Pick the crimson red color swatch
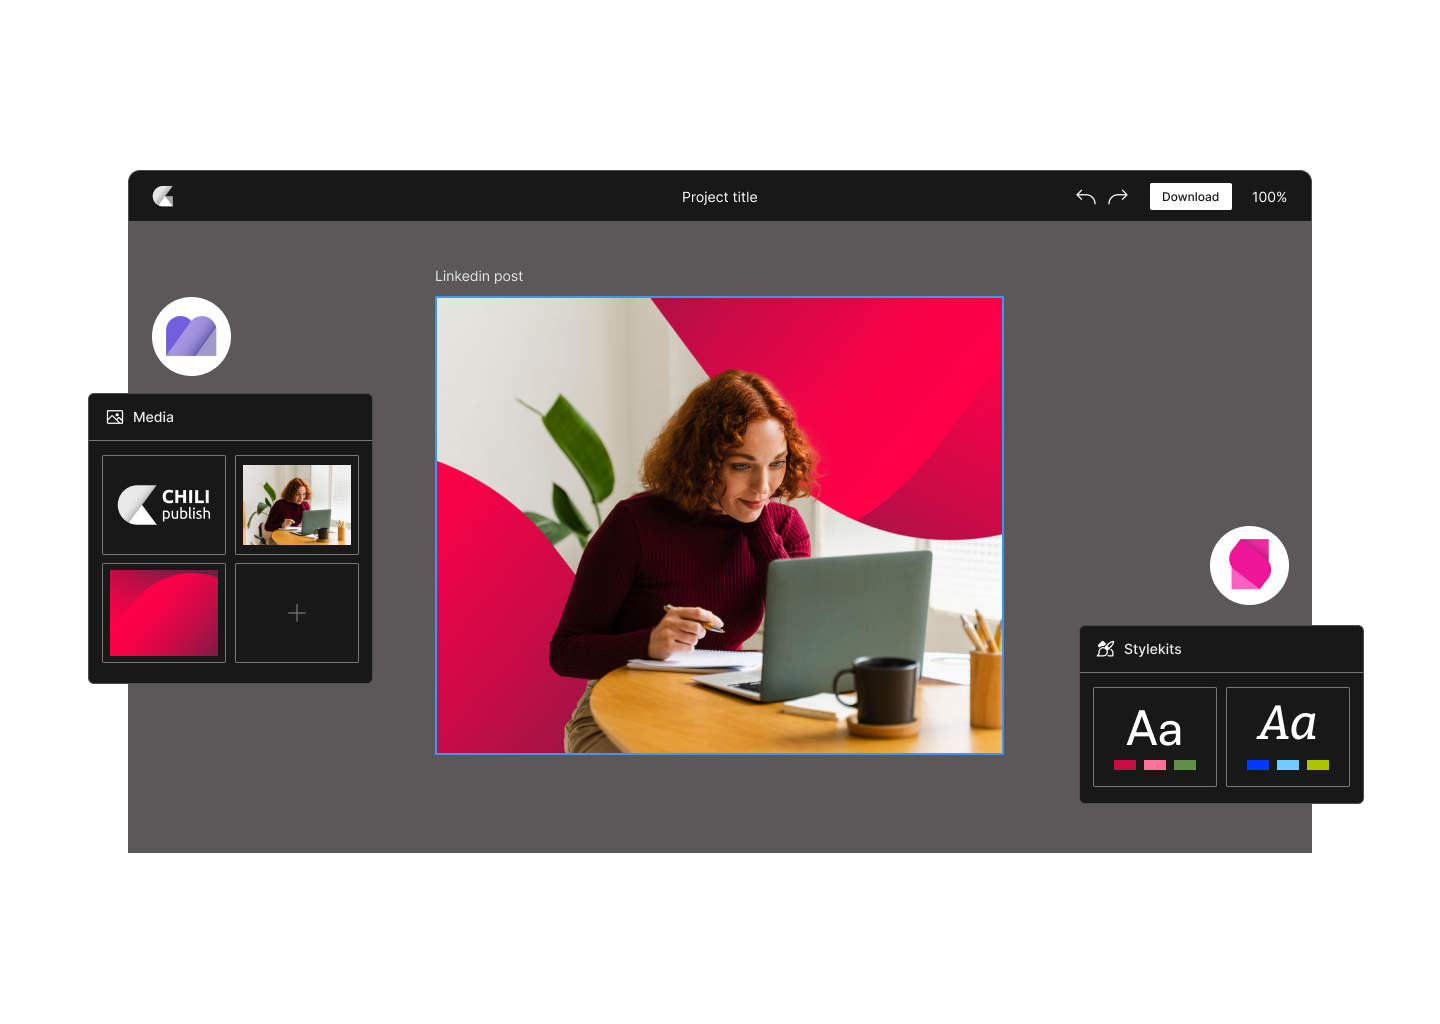Viewport: 1440px width, 1024px height. (x=1125, y=765)
